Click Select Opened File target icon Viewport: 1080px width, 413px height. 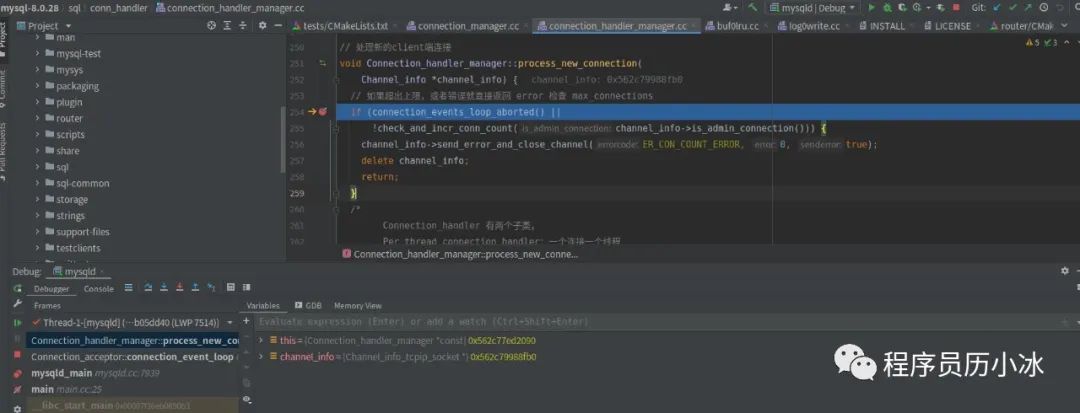click(x=211, y=26)
